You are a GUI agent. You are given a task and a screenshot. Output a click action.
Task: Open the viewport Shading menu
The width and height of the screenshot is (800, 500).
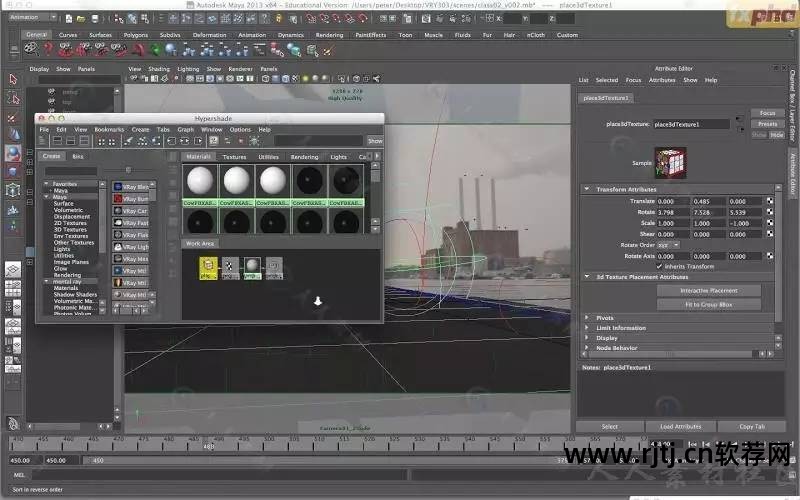159,69
